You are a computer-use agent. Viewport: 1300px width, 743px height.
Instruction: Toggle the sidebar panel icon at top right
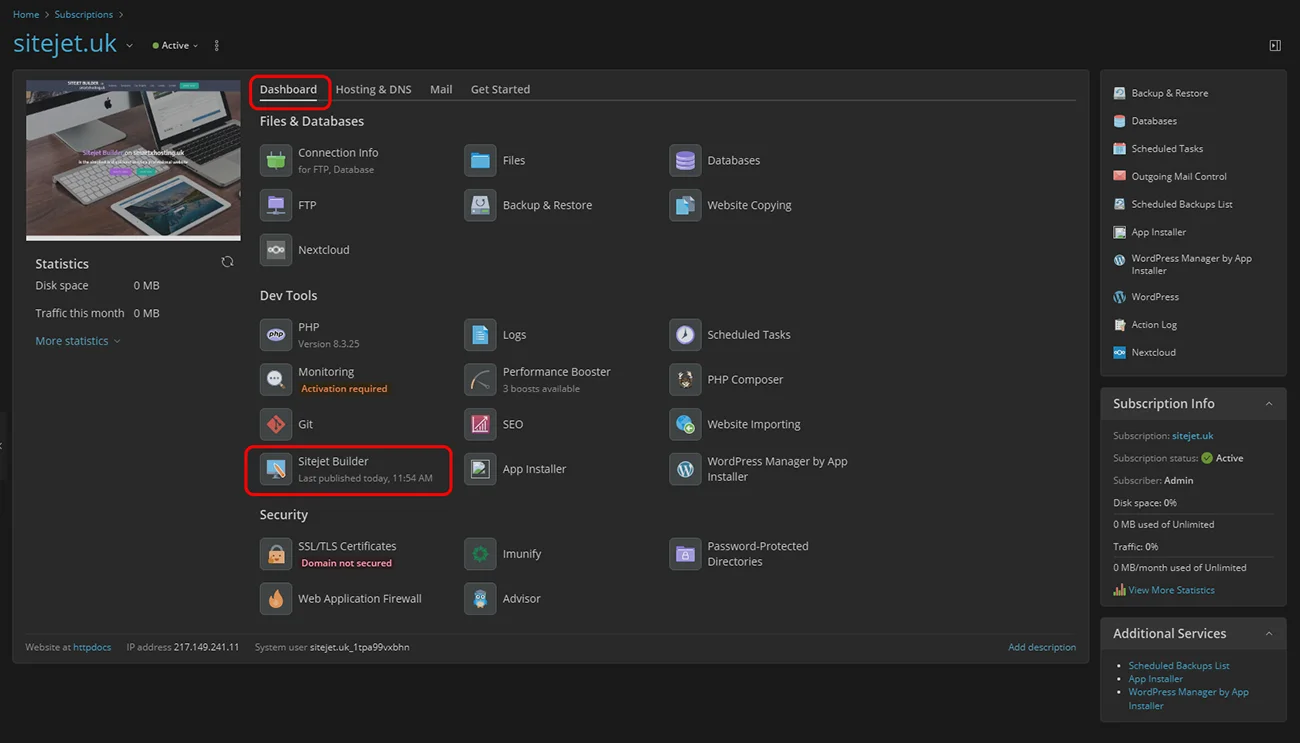pos(1275,46)
